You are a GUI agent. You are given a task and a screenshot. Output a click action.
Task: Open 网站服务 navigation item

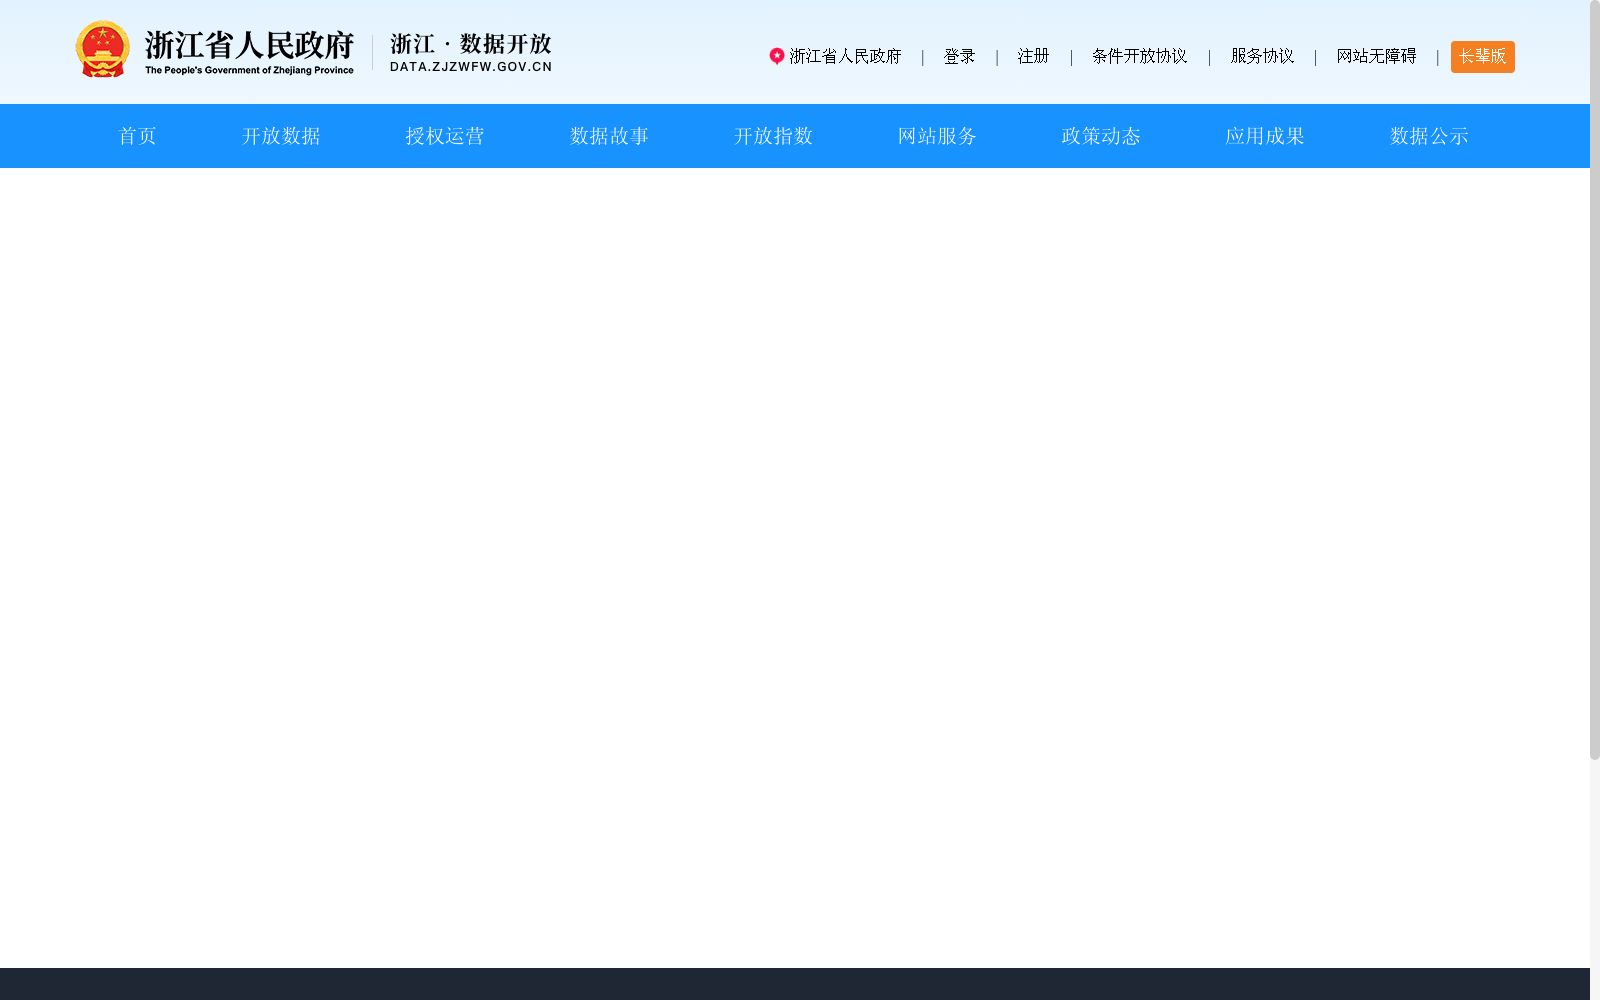pyautogui.click(x=937, y=136)
